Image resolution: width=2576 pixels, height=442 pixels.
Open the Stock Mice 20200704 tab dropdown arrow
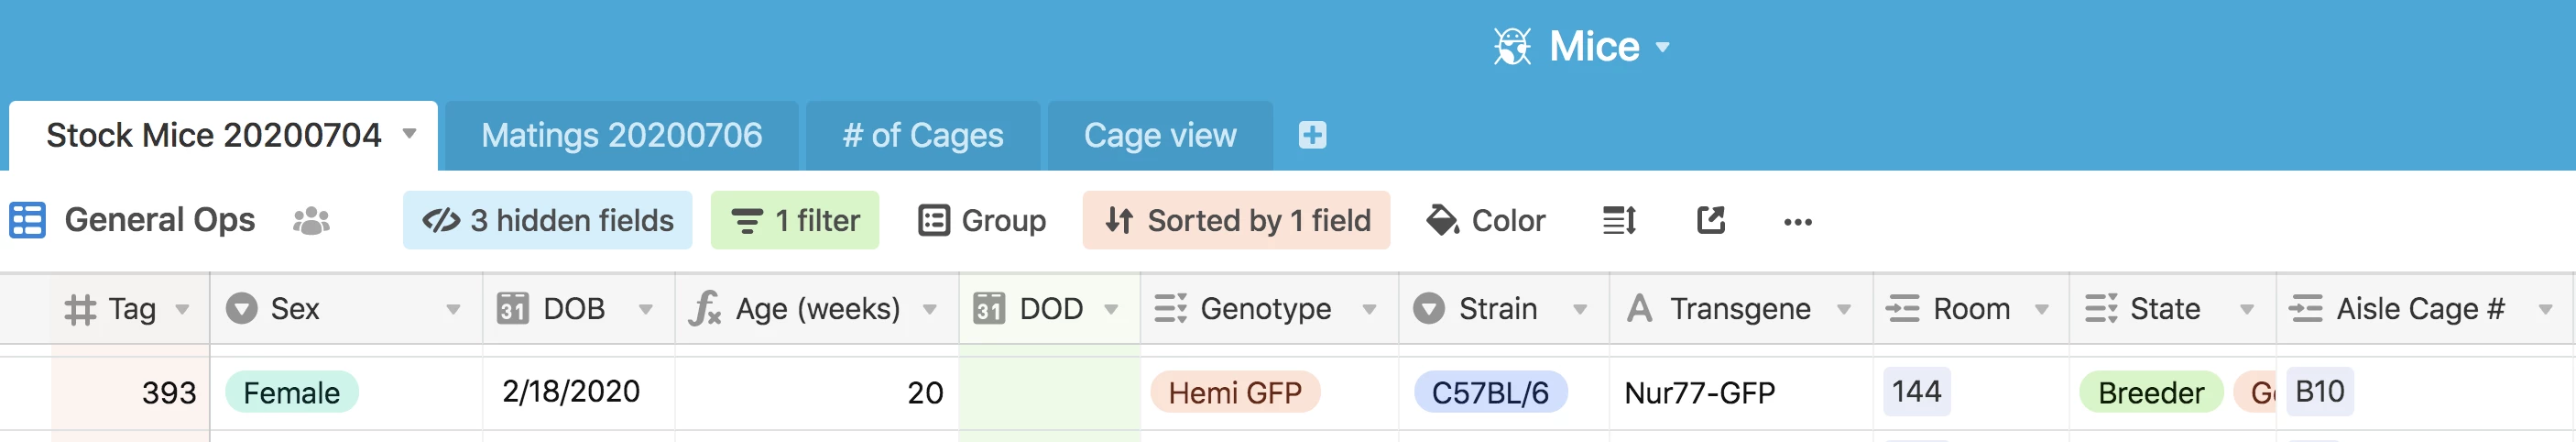click(x=409, y=134)
